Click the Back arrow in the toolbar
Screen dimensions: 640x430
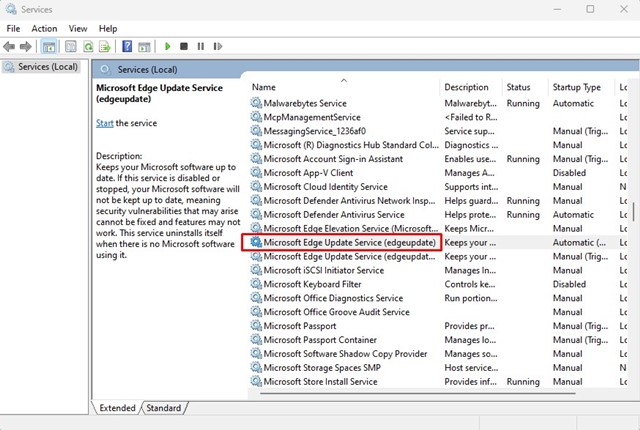tap(11, 46)
